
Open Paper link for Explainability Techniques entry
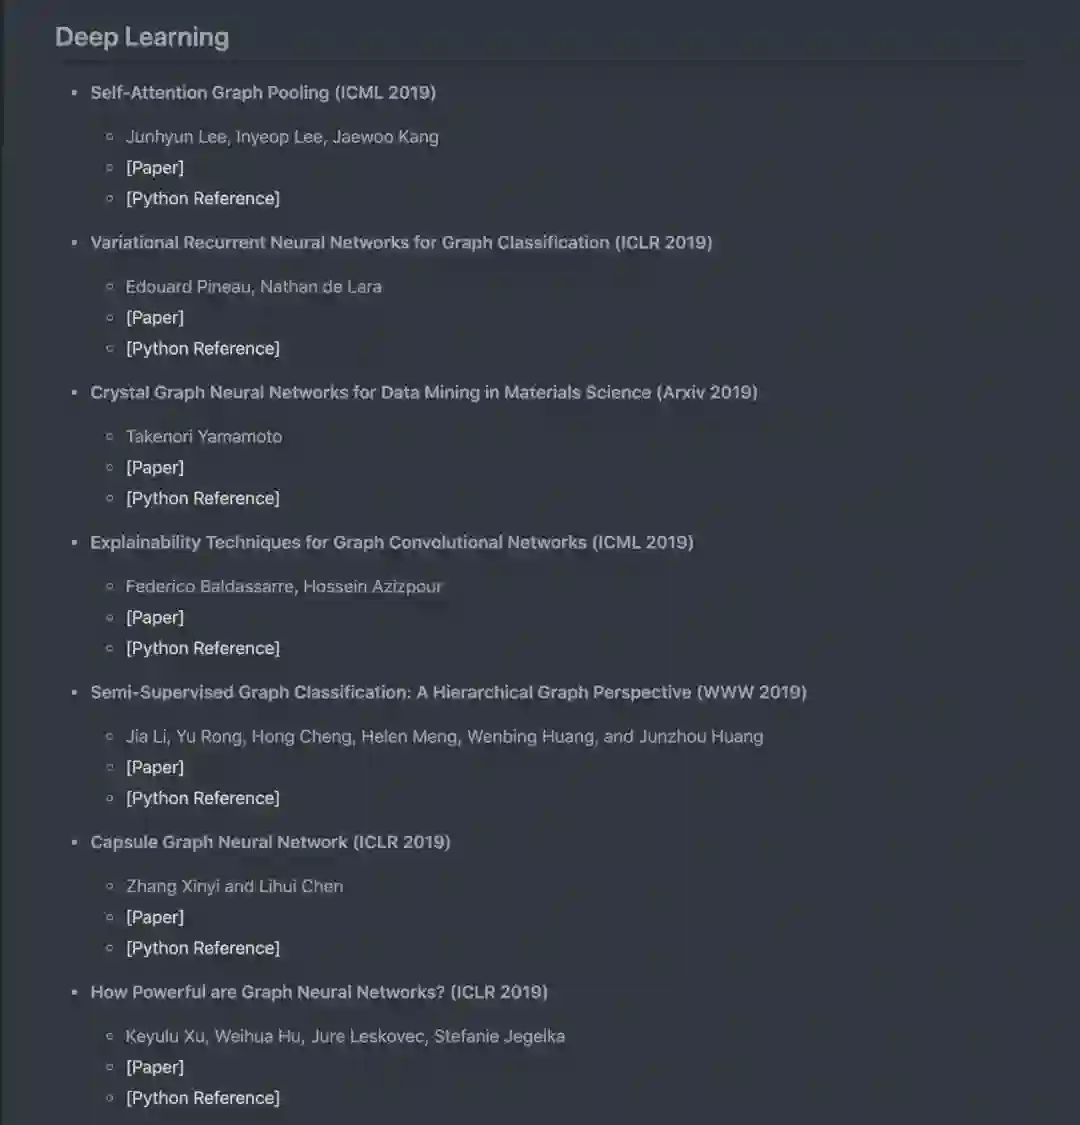click(x=154, y=618)
